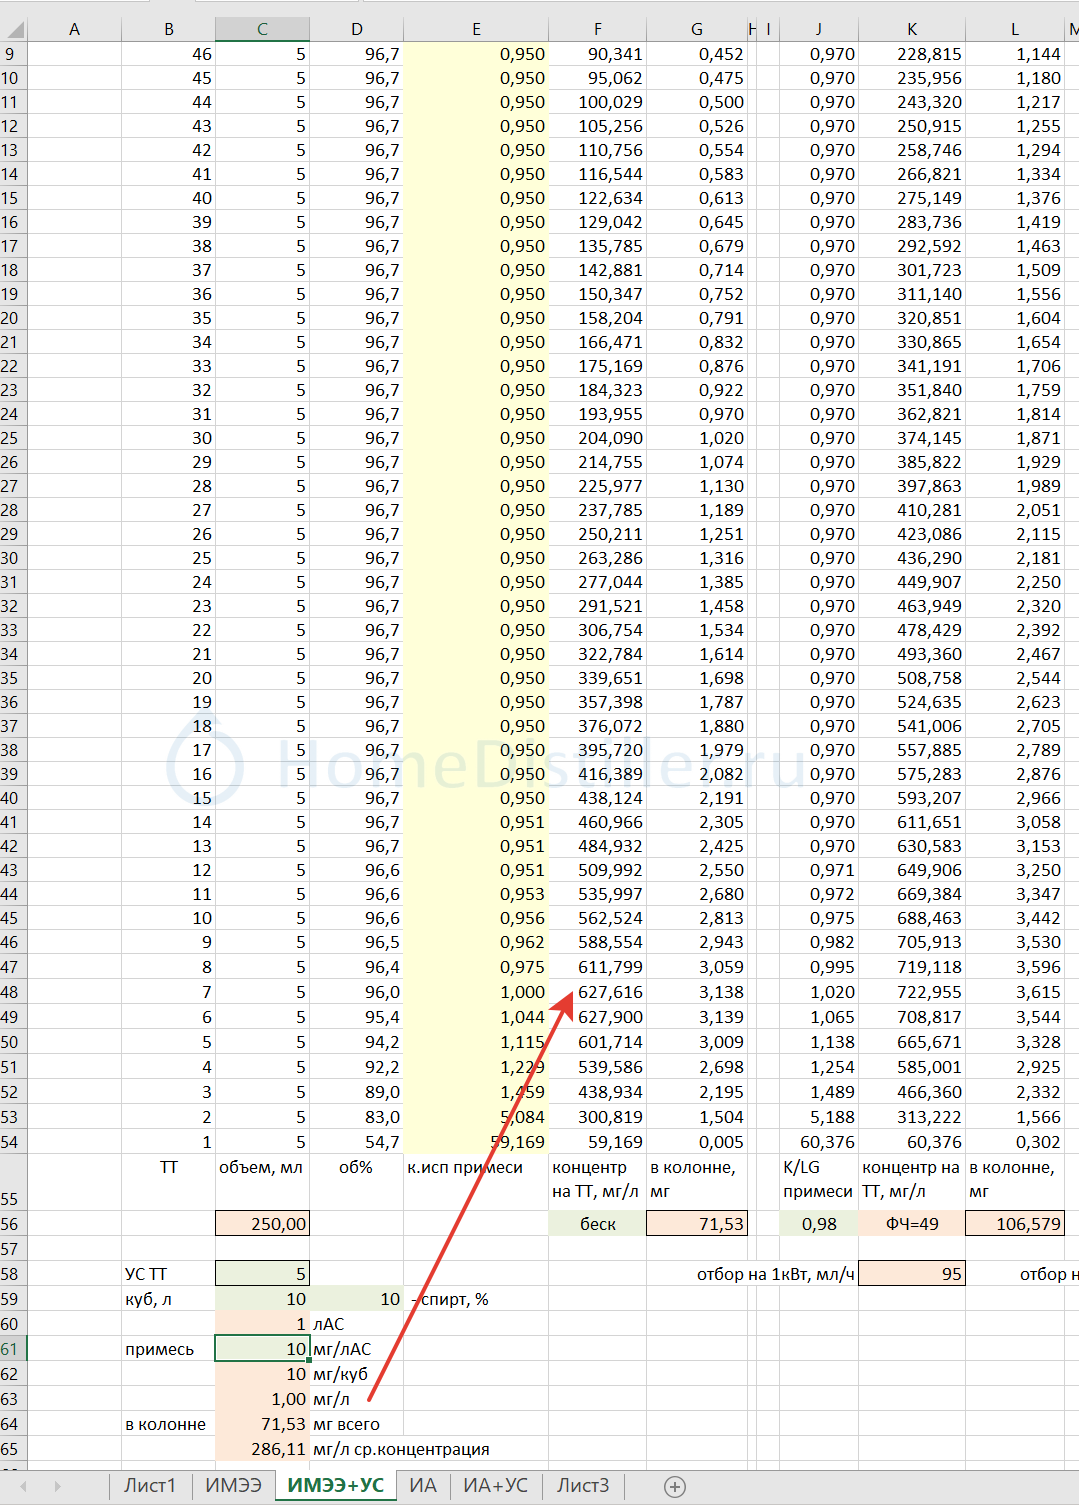
Task: Click the ФЧ=49 cell
Action: pos(911,1224)
